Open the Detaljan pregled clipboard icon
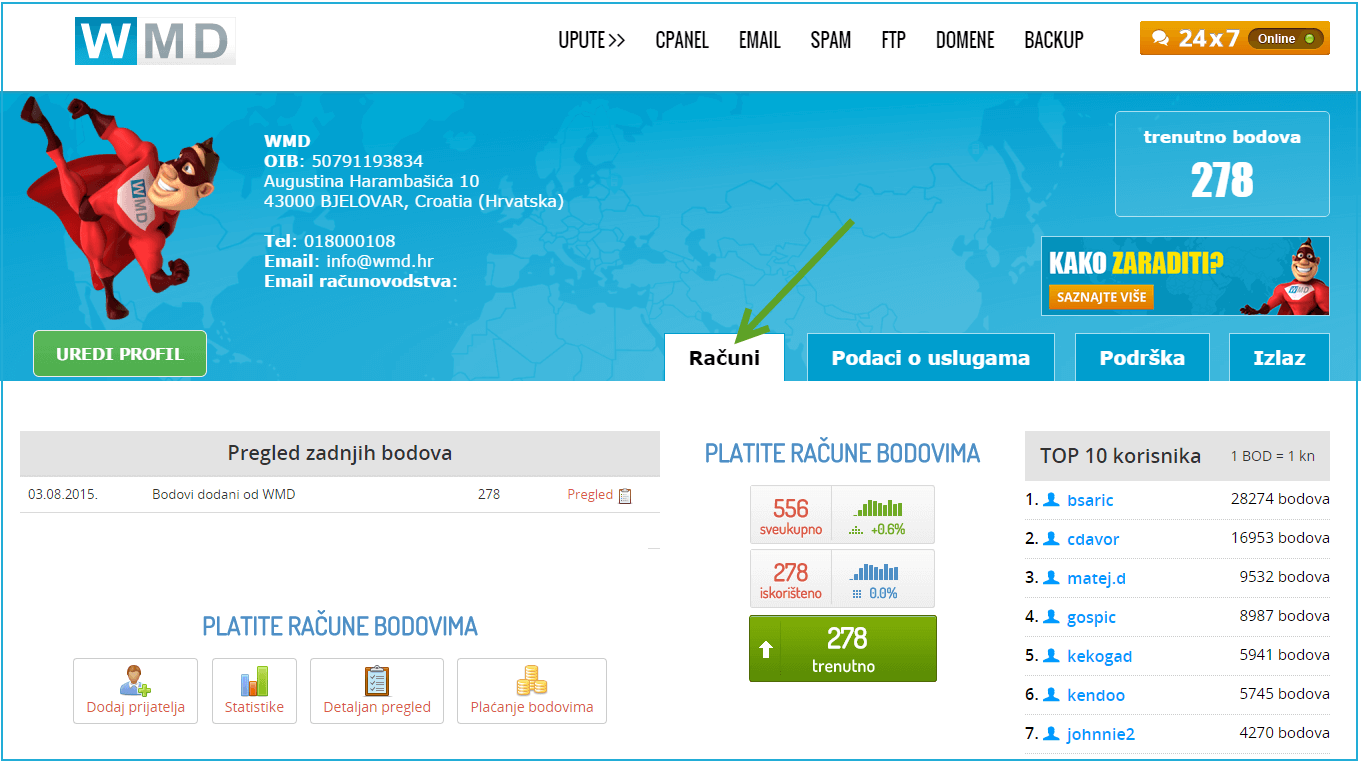1361x763 pixels. (377, 680)
